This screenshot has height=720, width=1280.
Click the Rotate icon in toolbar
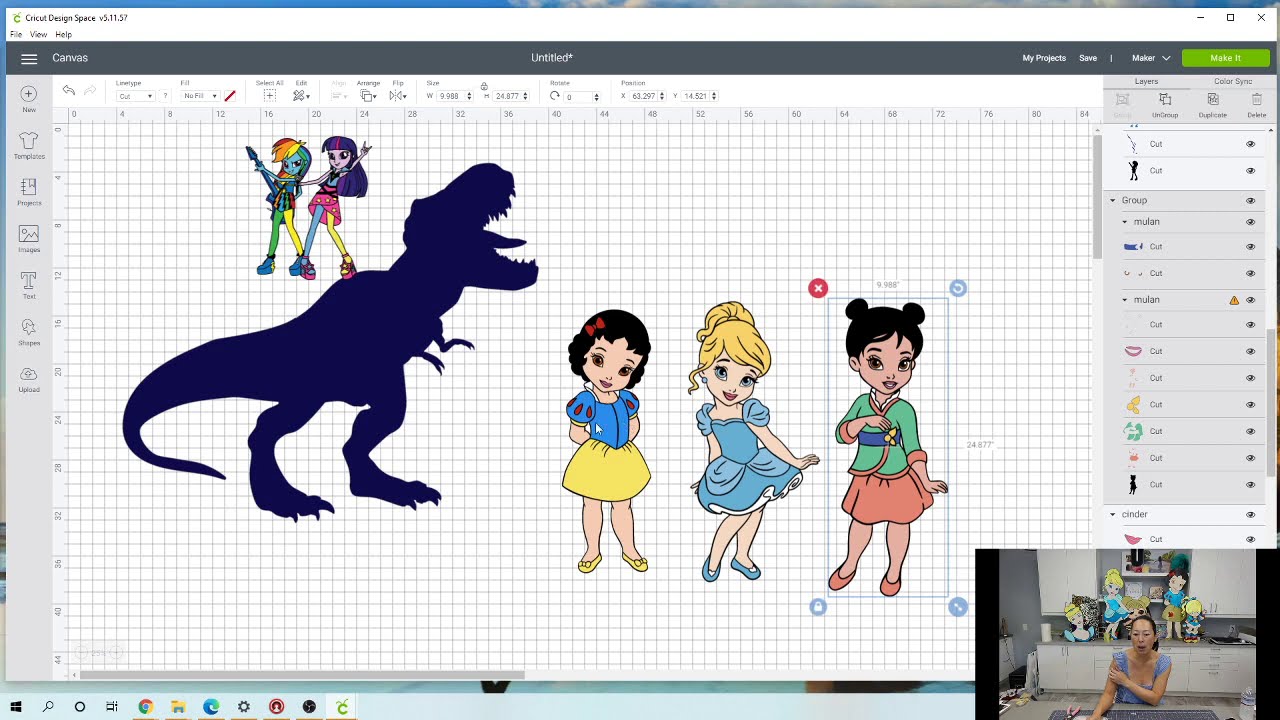coord(555,96)
